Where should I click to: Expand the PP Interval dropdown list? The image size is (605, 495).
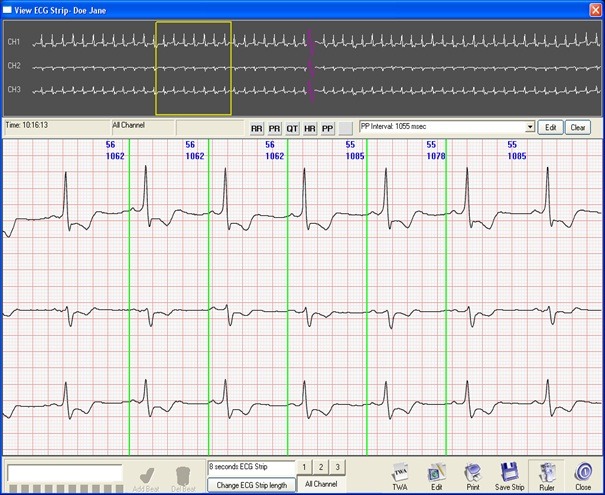tap(530, 128)
